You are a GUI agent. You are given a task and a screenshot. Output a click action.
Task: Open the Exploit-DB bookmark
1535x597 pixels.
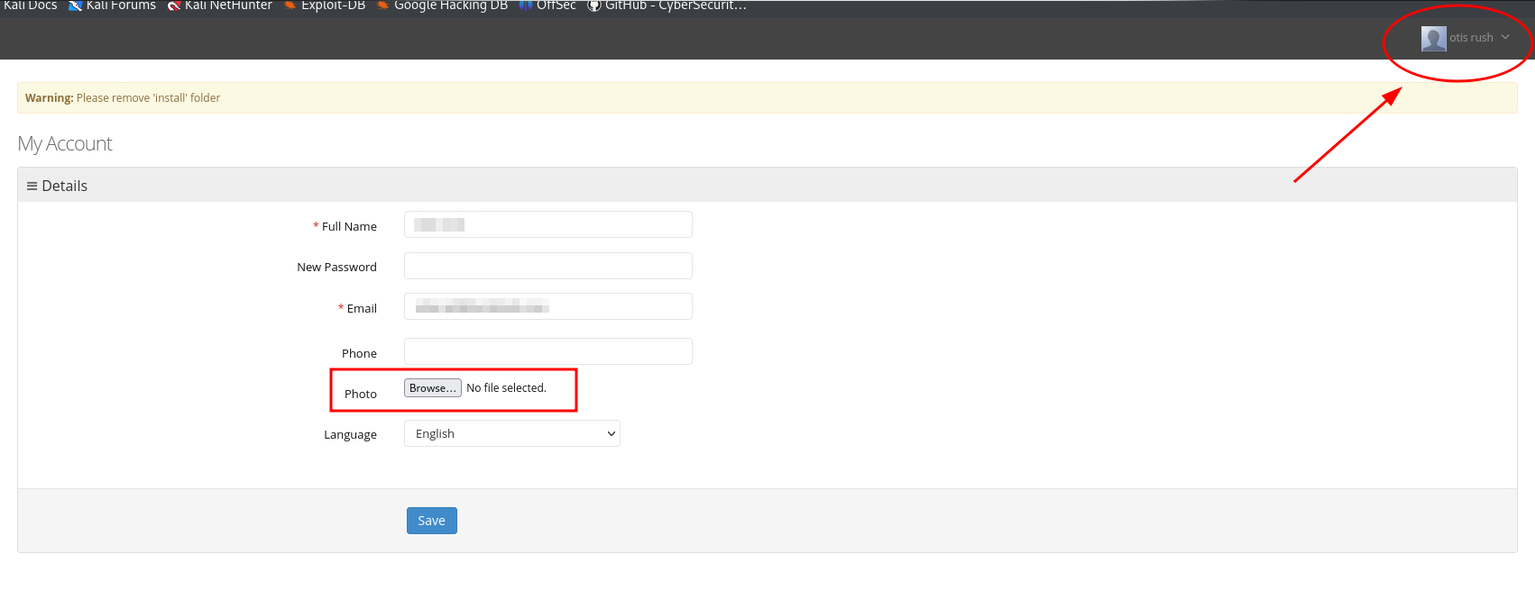[x=325, y=6]
